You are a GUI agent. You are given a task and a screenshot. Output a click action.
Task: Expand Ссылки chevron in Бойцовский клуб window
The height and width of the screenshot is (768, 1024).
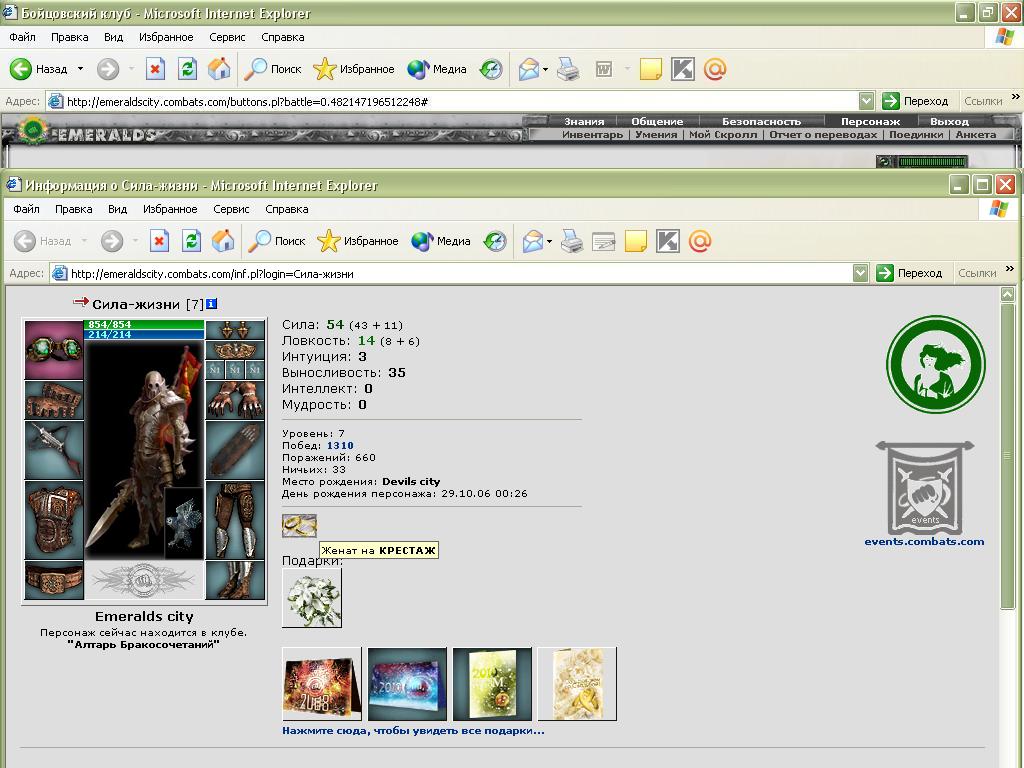pyautogui.click(x=1016, y=97)
